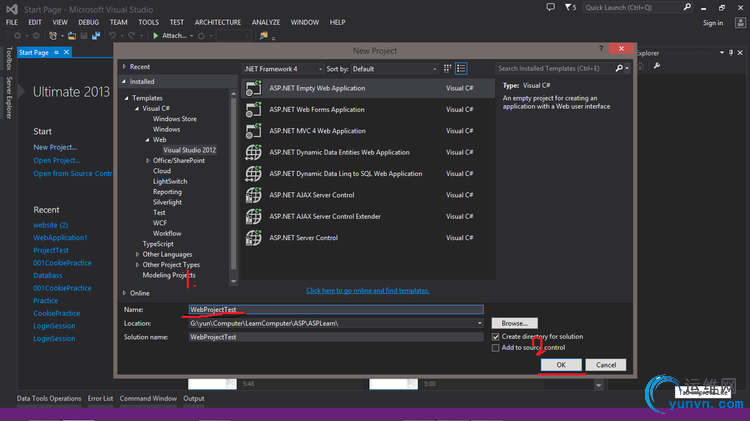Open the ARCHITECTURE menu
Image resolution: width=750 pixels, height=421 pixels.
click(218, 22)
